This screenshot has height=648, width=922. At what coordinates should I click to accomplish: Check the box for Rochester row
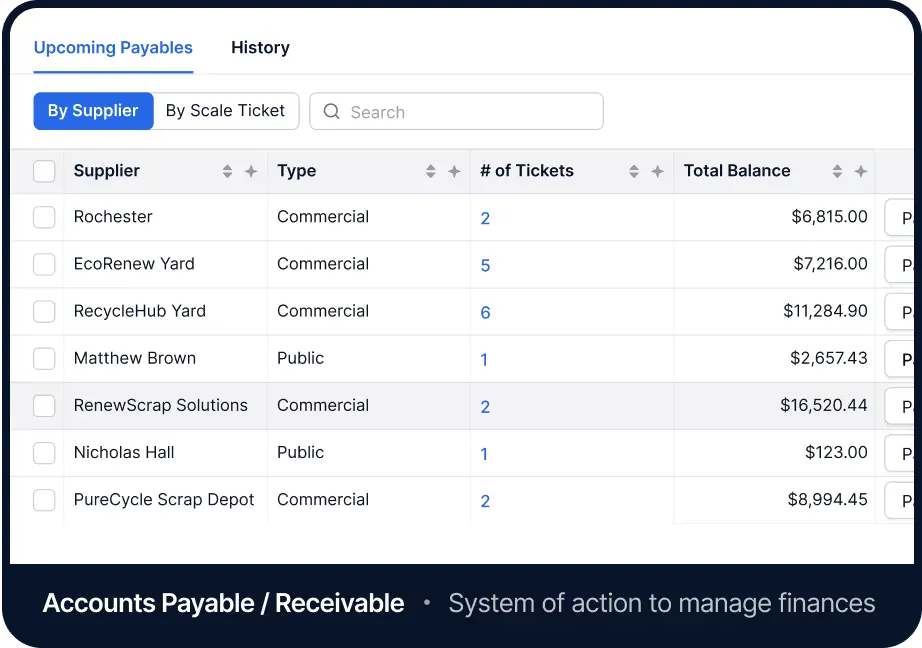tap(44, 217)
